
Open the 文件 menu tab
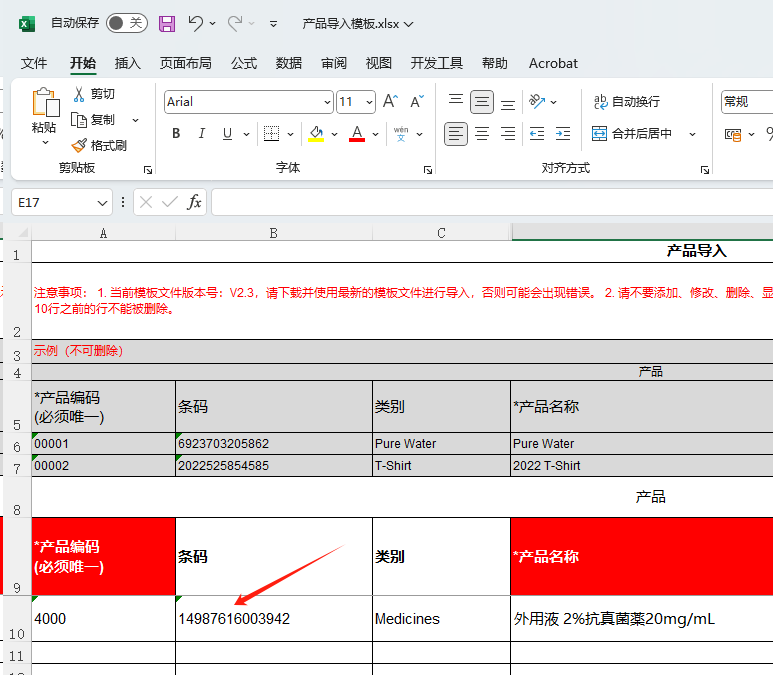[34, 63]
